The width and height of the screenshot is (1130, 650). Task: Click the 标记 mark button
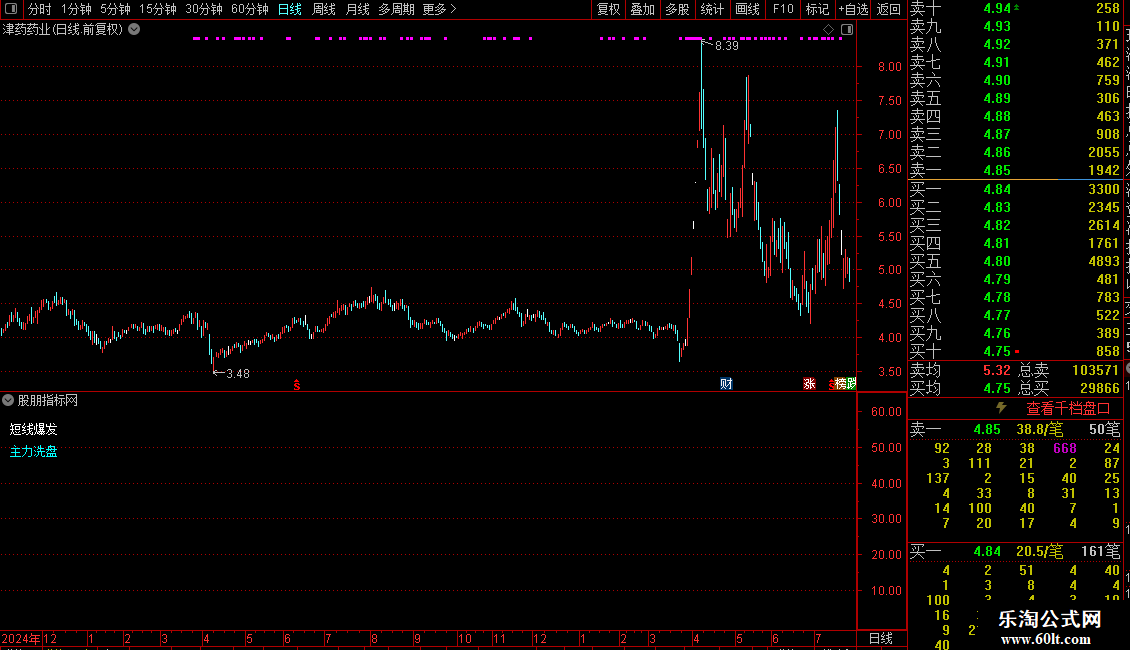click(817, 9)
